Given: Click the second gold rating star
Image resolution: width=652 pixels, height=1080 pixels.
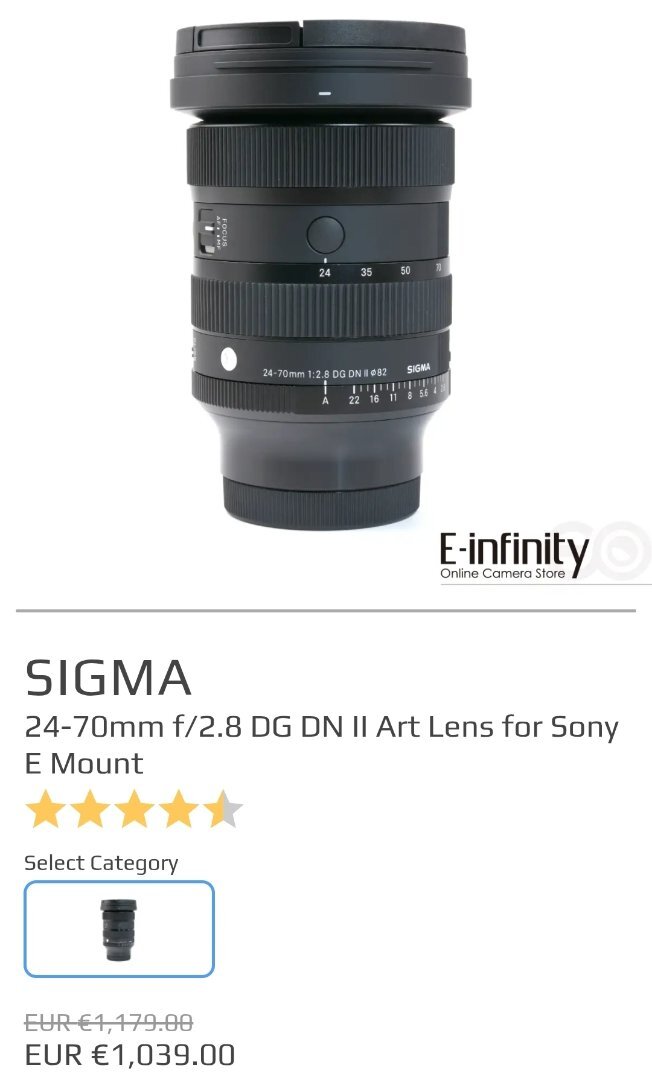Looking at the screenshot, I should click(90, 809).
